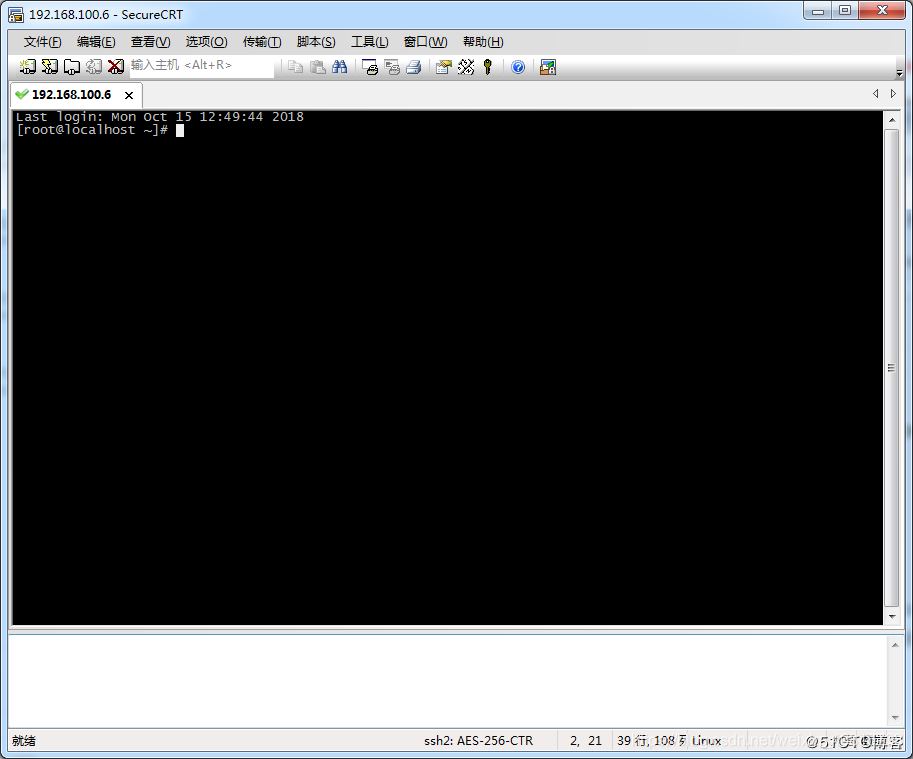Close the 192.168.100.6 session tab
The image size is (913, 759).
coord(129,95)
